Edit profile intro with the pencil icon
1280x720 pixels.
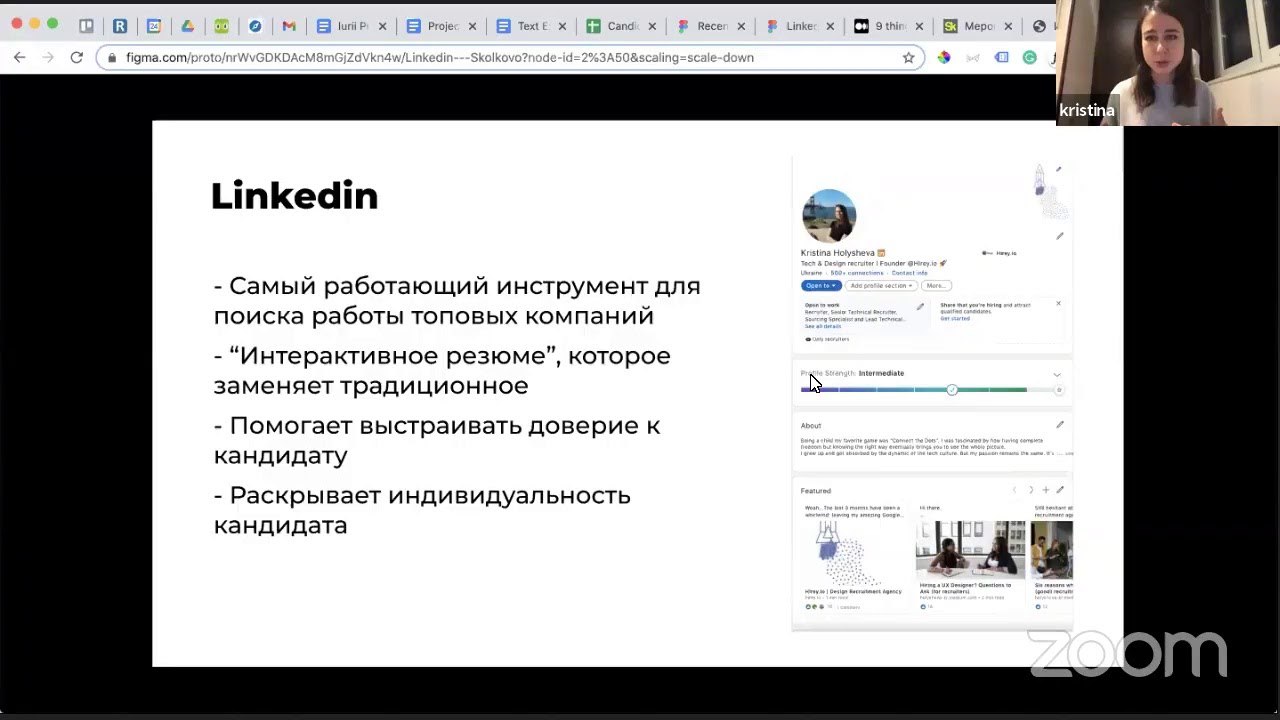(1060, 236)
